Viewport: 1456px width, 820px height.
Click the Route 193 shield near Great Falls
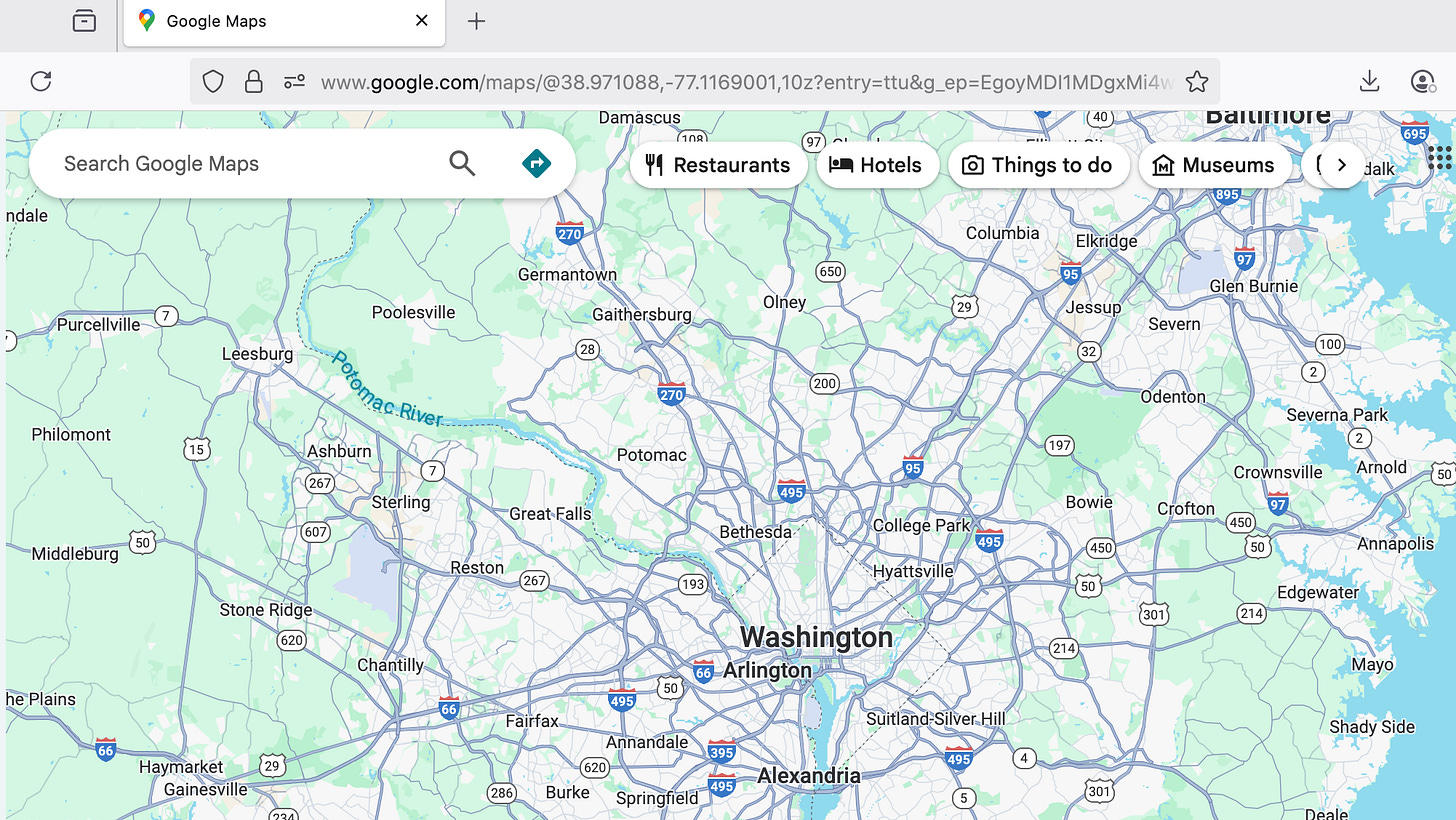click(x=692, y=583)
